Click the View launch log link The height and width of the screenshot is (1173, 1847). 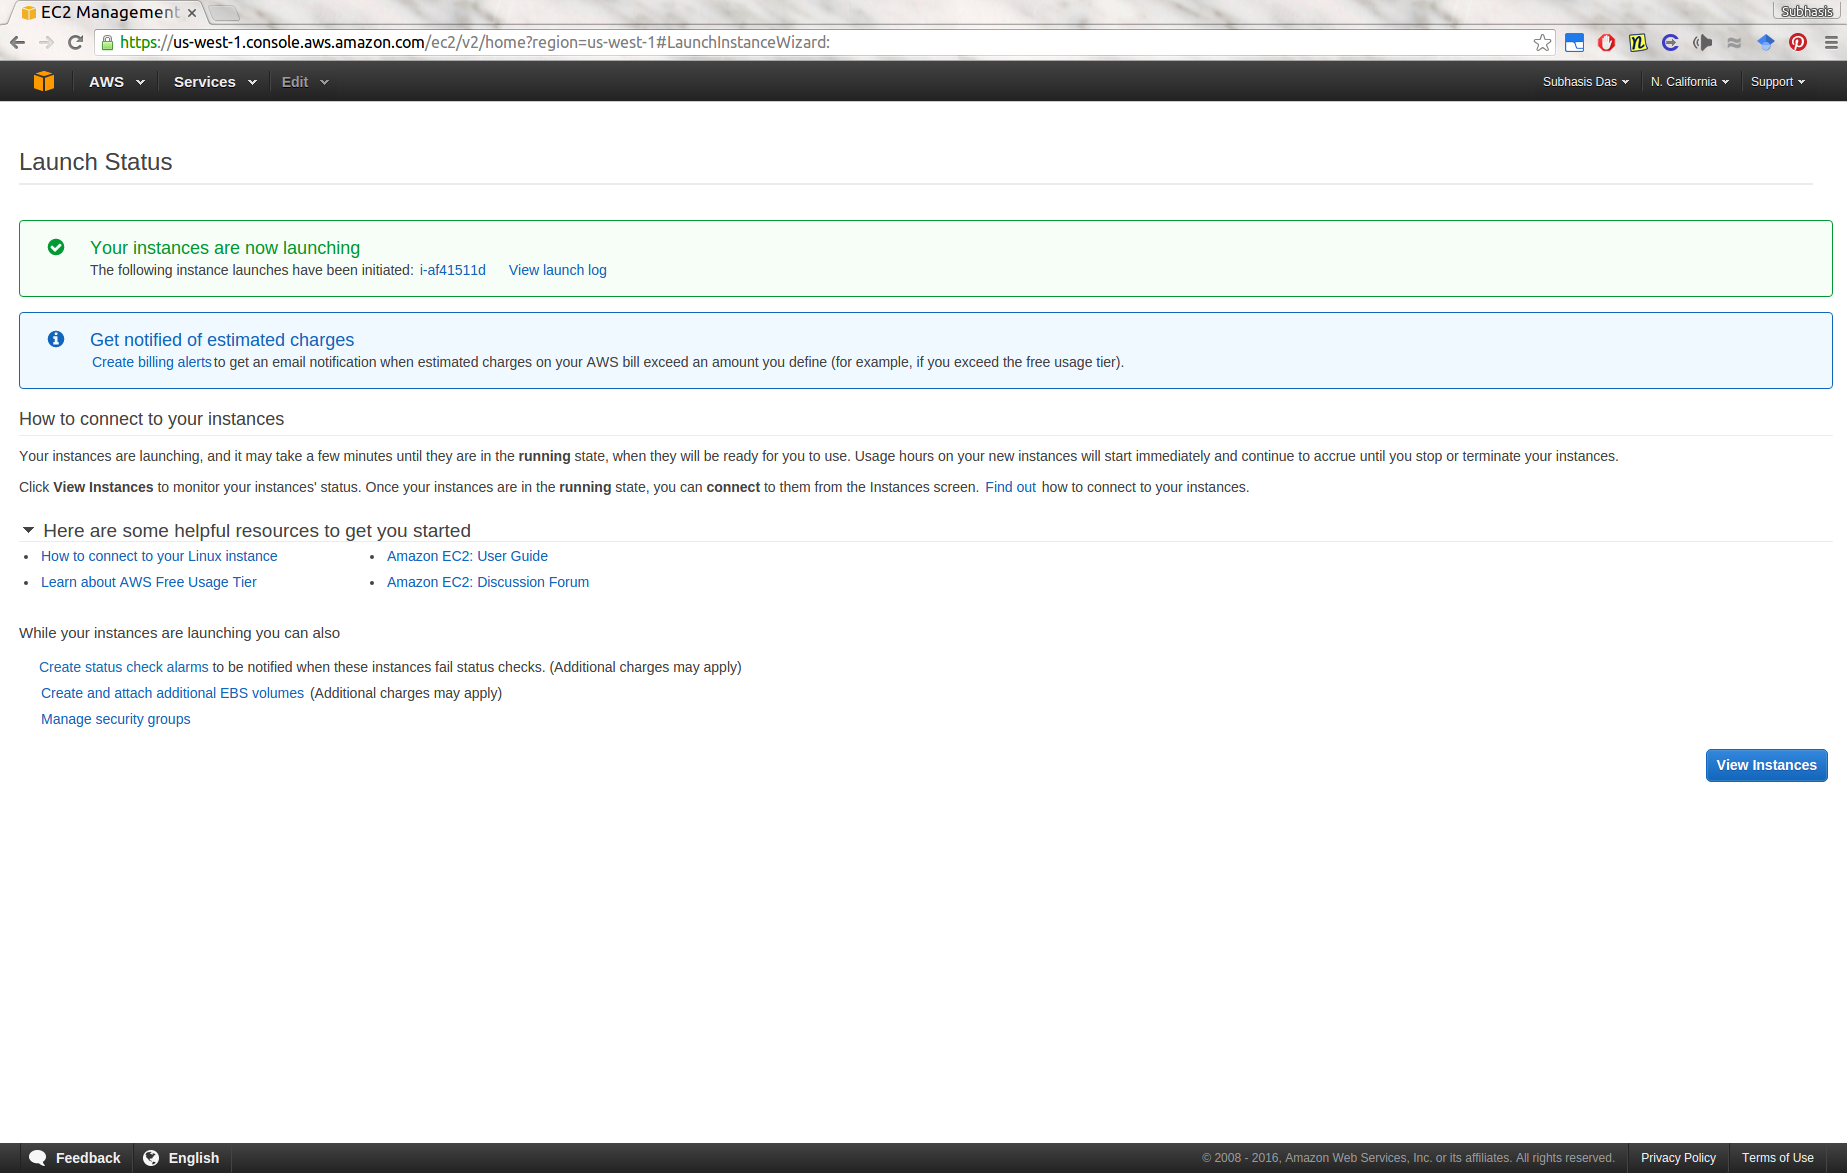557,270
